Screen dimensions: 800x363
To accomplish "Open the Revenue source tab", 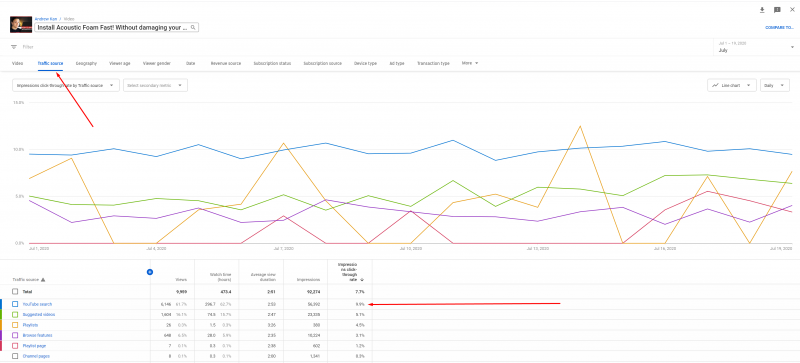I will 226,63.
